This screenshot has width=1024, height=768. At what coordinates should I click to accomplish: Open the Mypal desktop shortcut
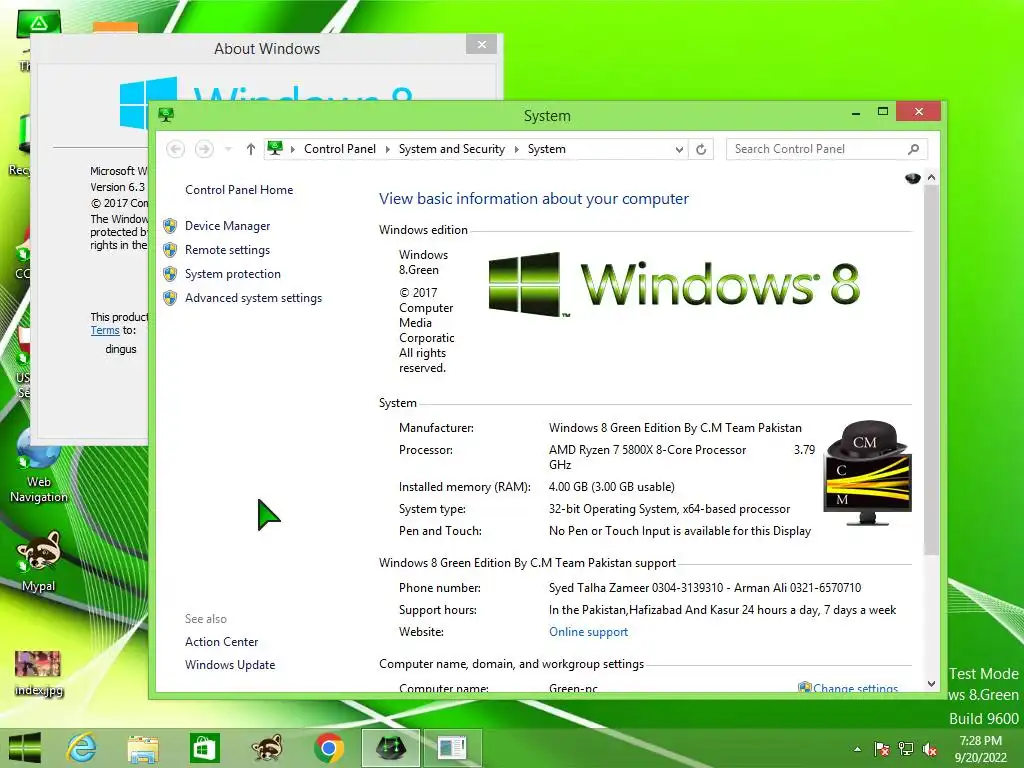click(x=39, y=561)
